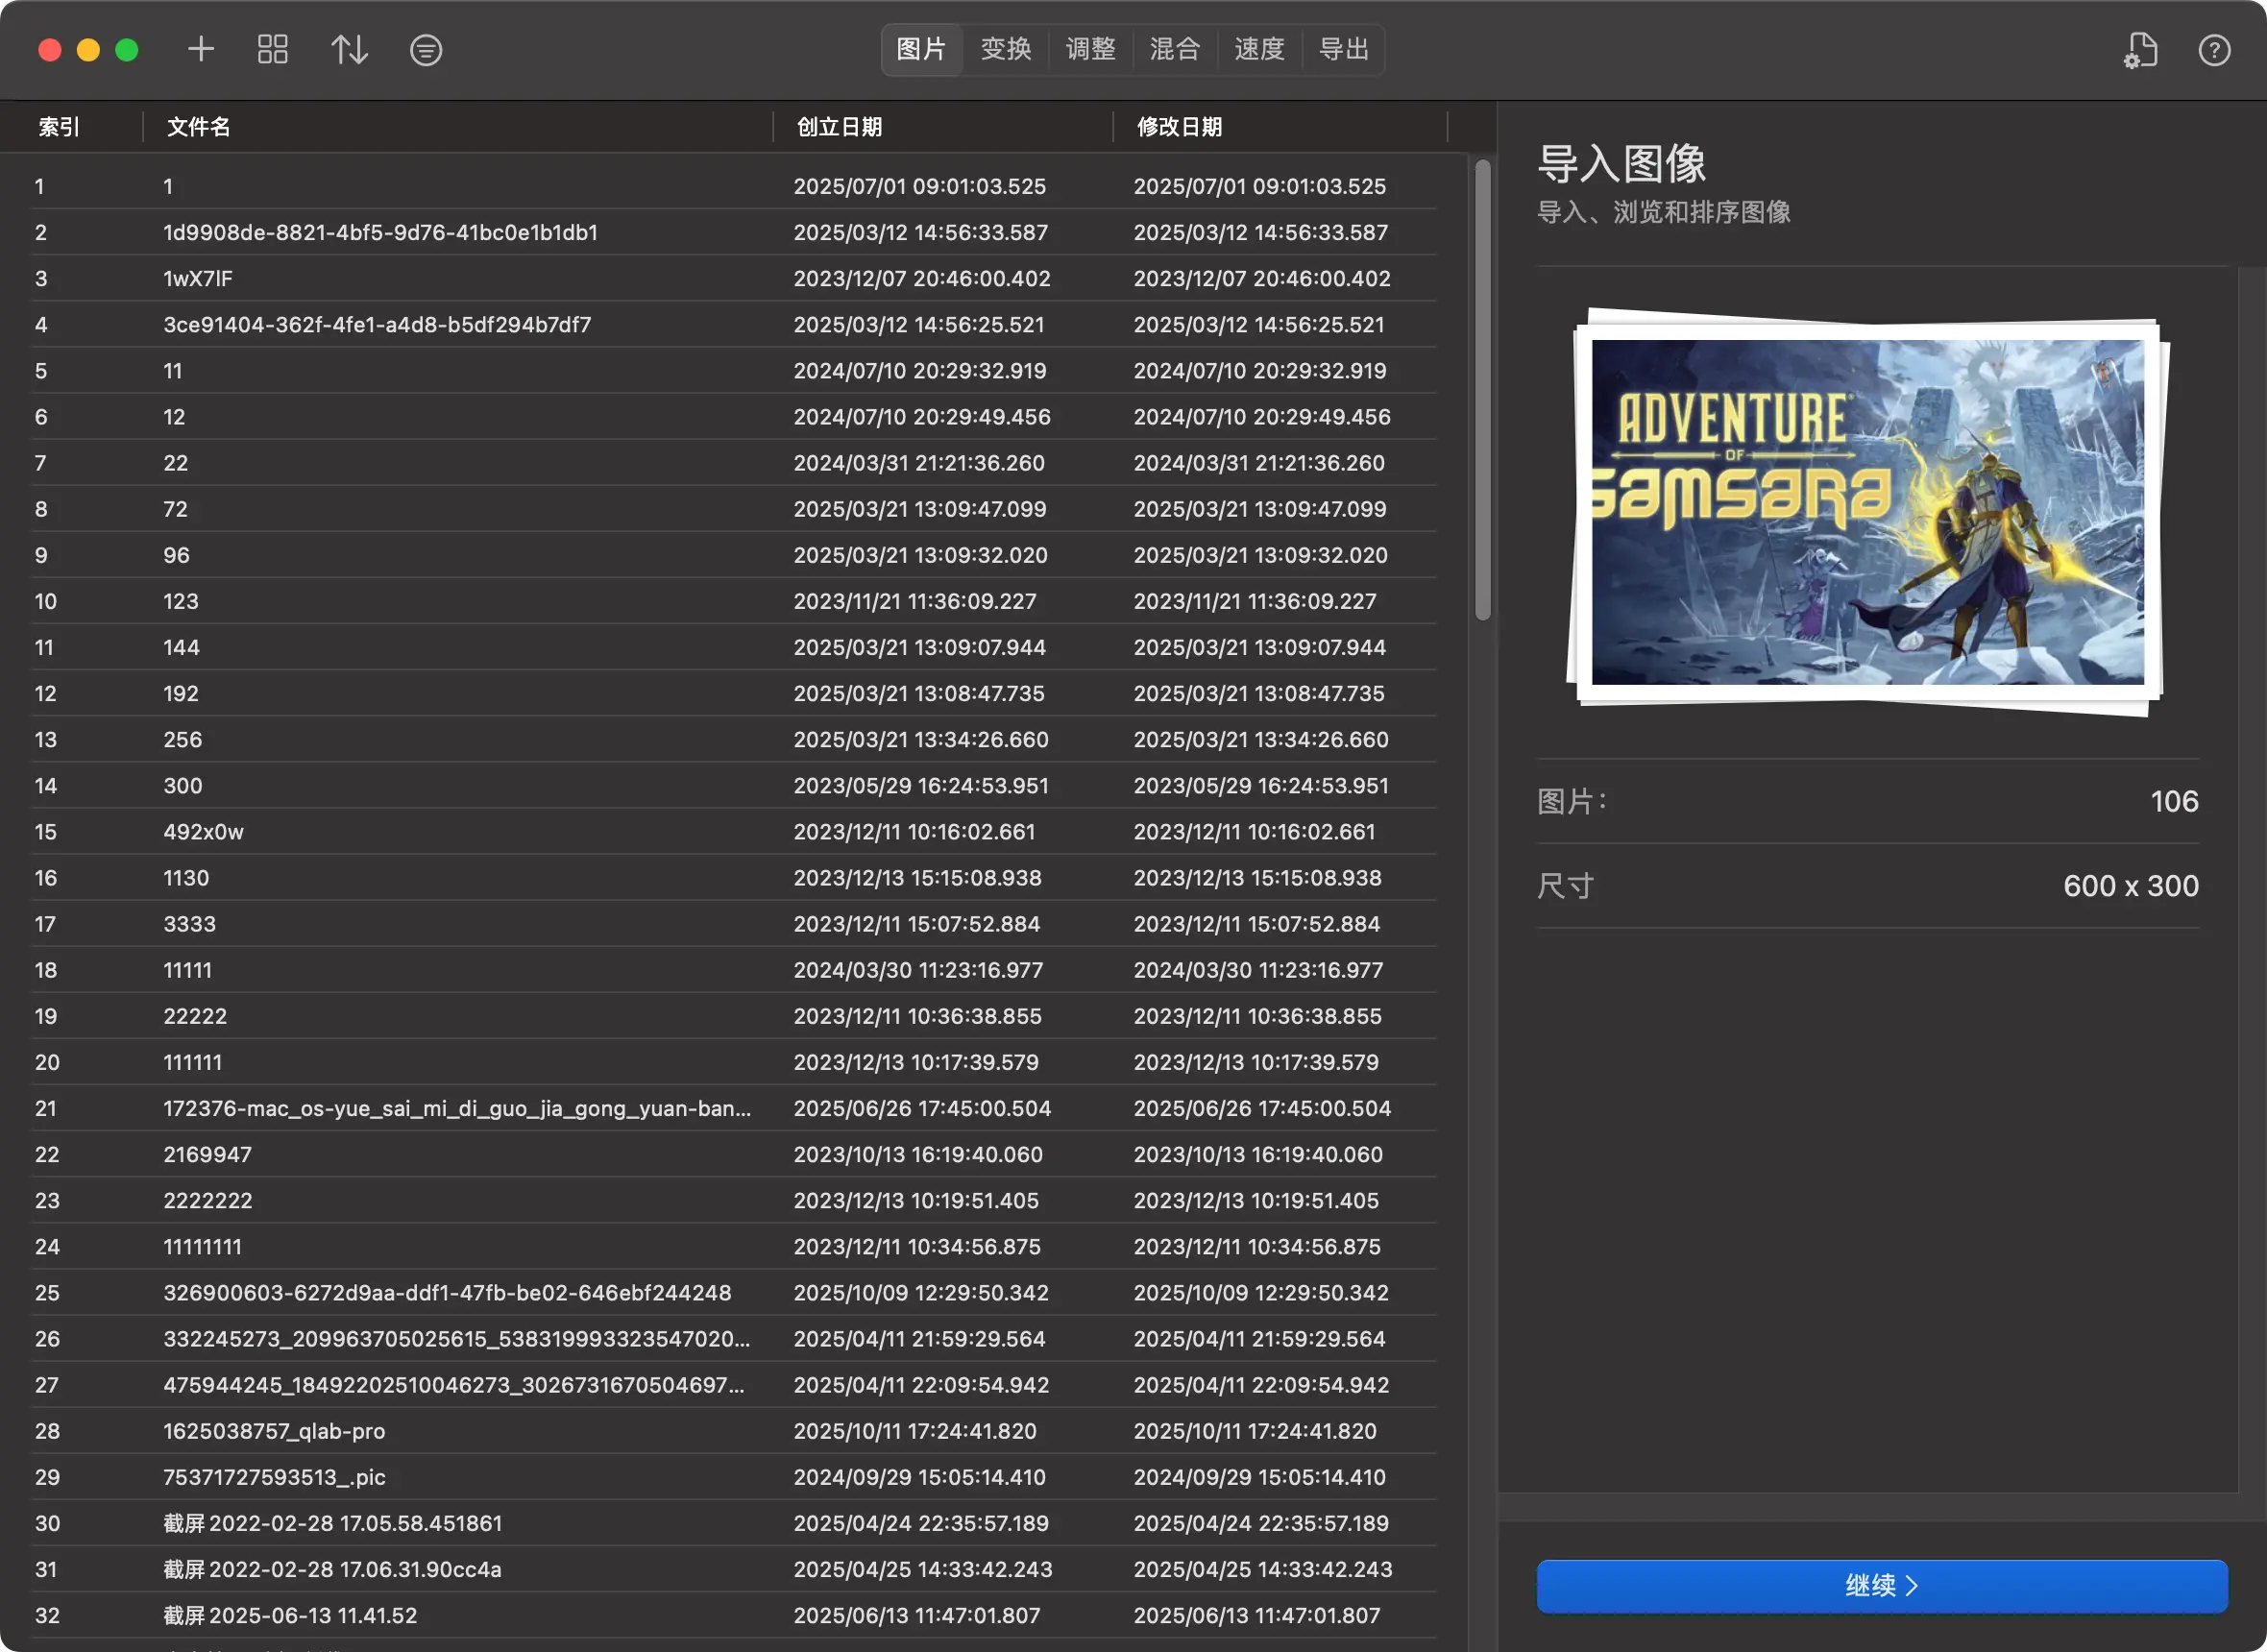This screenshot has width=2267, height=1652.
Task: Click the Adventure of Samsara preview thumbnail
Action: (x=1866, y=512)
